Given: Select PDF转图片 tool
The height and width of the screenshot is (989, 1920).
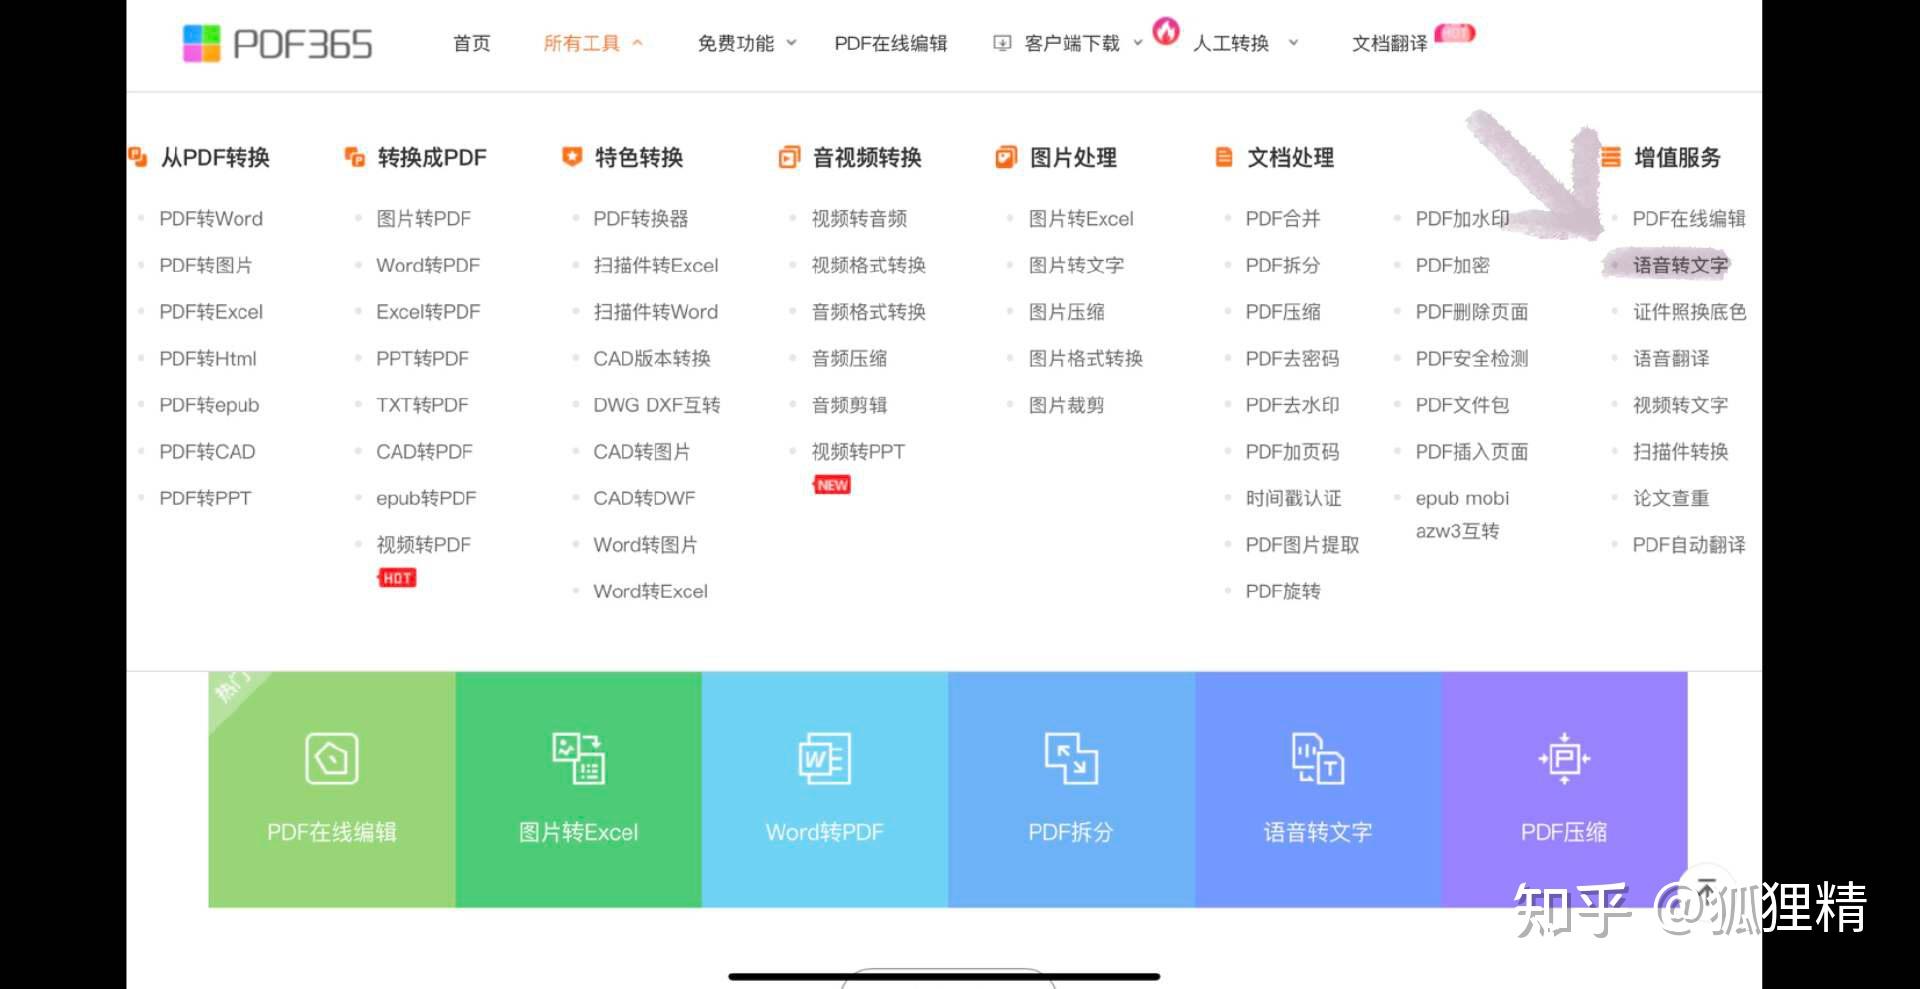Looking at the screenshot, I should 206,265.
